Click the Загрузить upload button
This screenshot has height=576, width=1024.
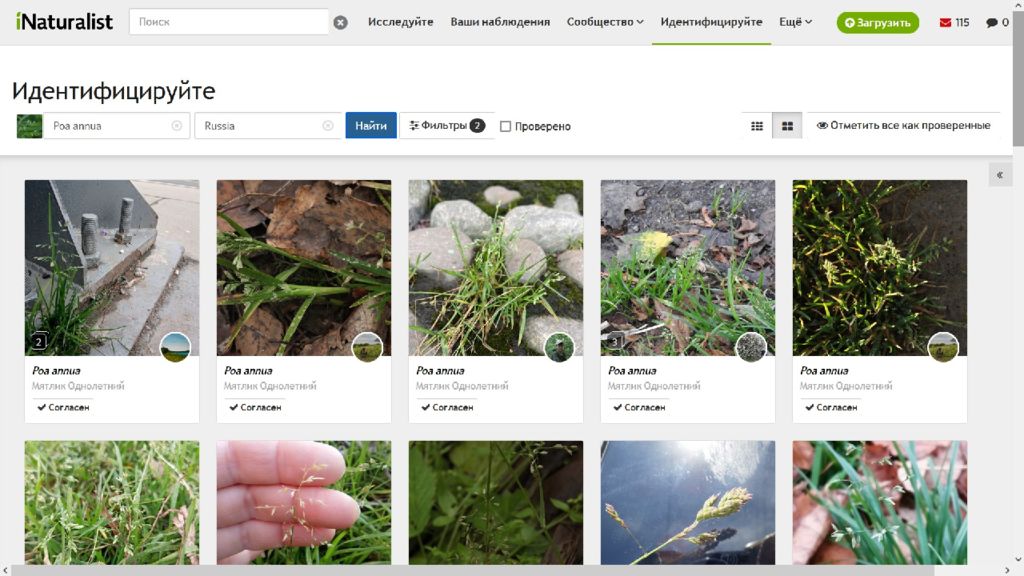pyautogui.click(x=878, y=22)
